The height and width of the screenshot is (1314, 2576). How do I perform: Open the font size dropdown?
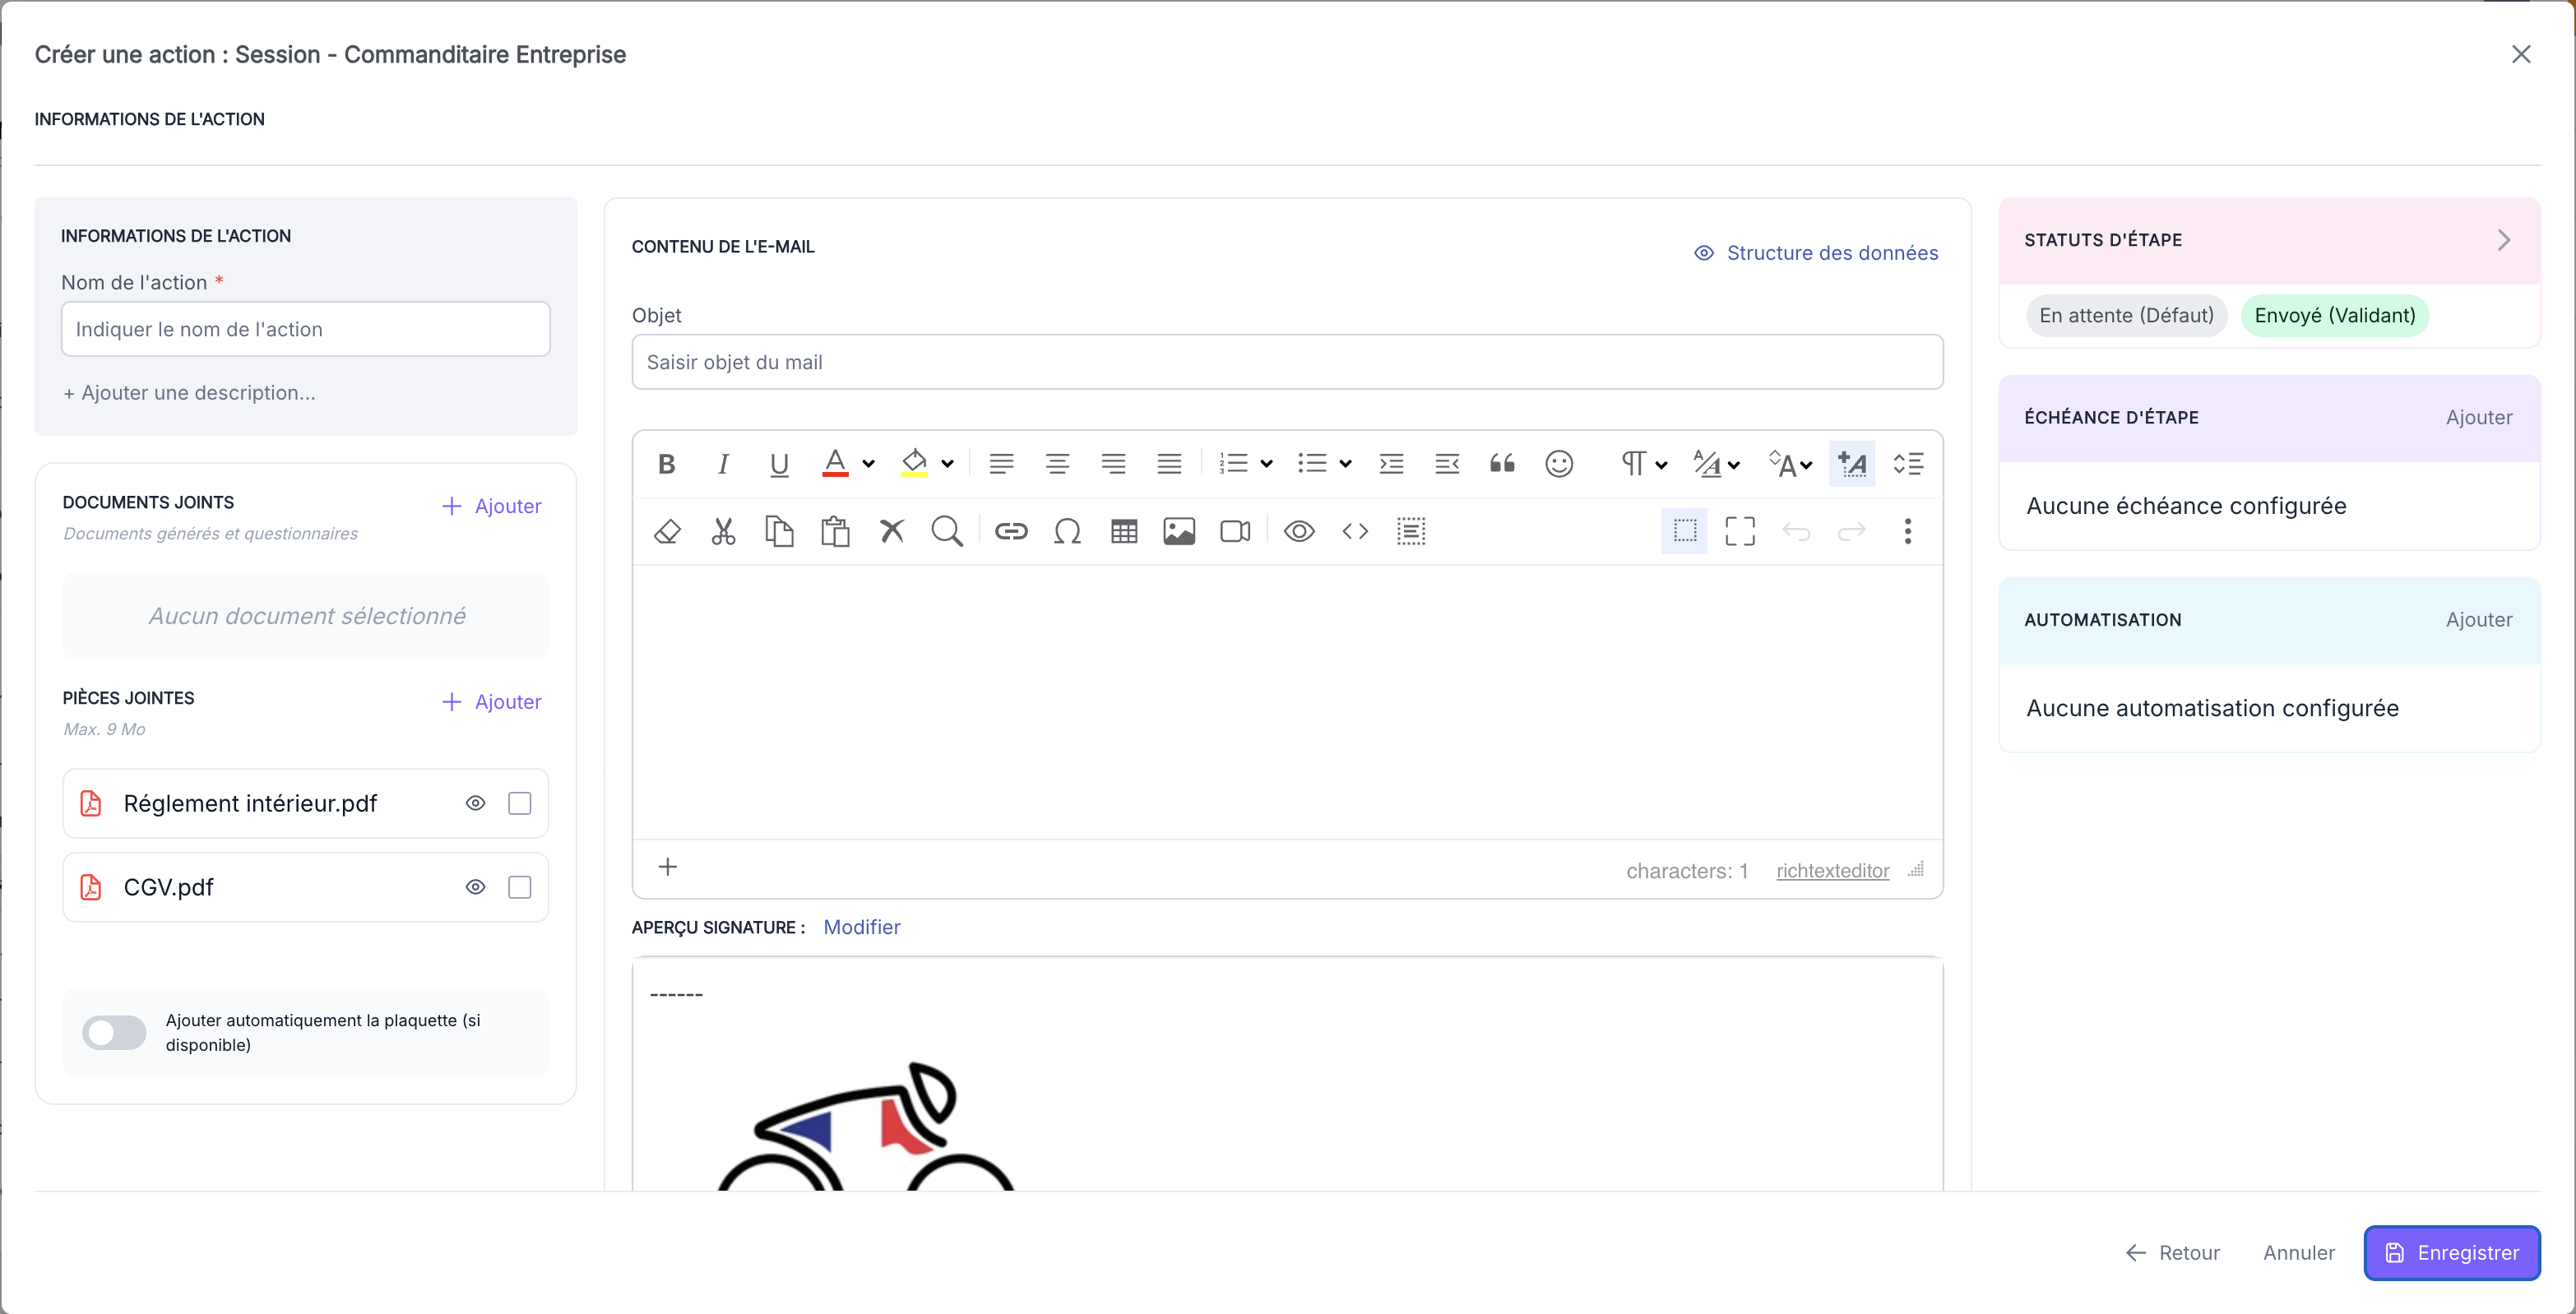[1791, 464]
